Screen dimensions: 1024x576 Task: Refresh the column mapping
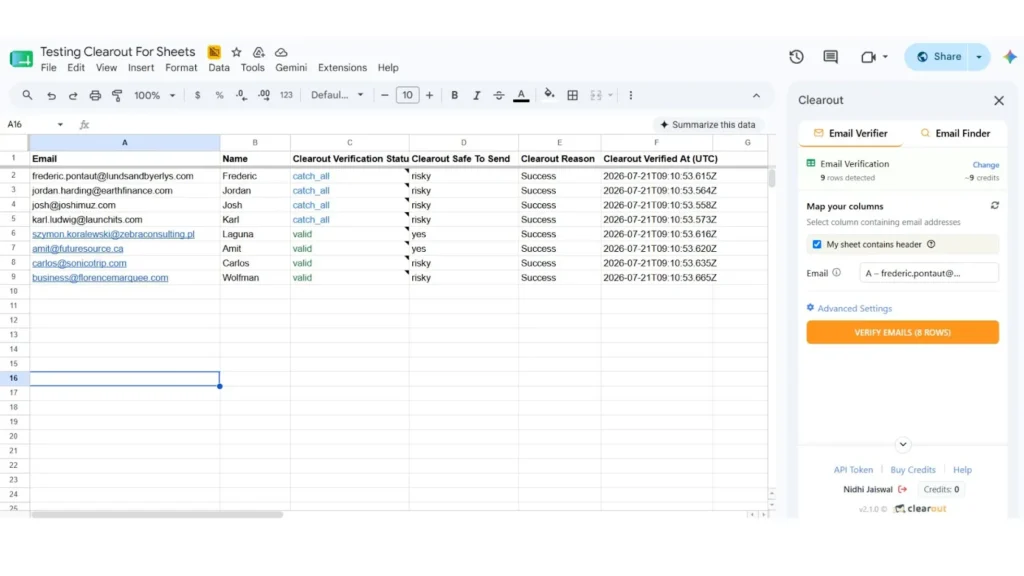coord(995,206)
